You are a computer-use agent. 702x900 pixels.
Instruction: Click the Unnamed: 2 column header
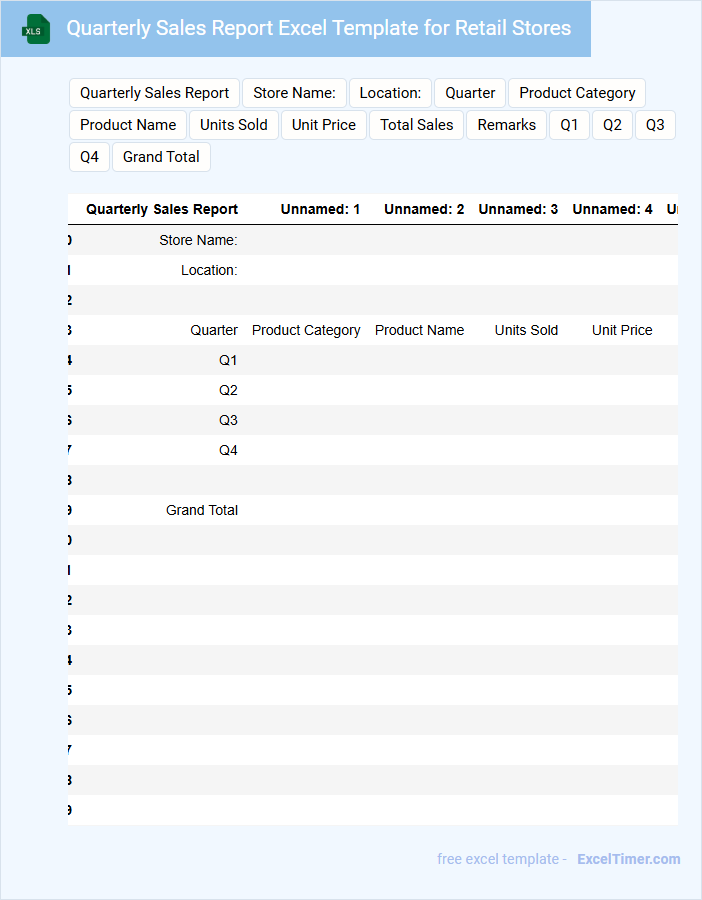[424, 210]
